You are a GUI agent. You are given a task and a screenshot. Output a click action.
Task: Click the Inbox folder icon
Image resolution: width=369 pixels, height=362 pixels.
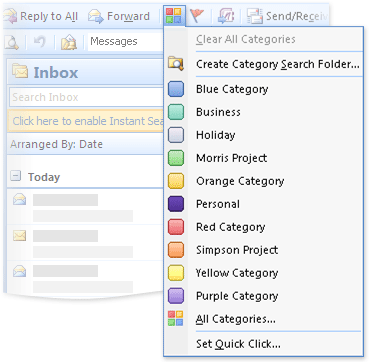(20, 71)
